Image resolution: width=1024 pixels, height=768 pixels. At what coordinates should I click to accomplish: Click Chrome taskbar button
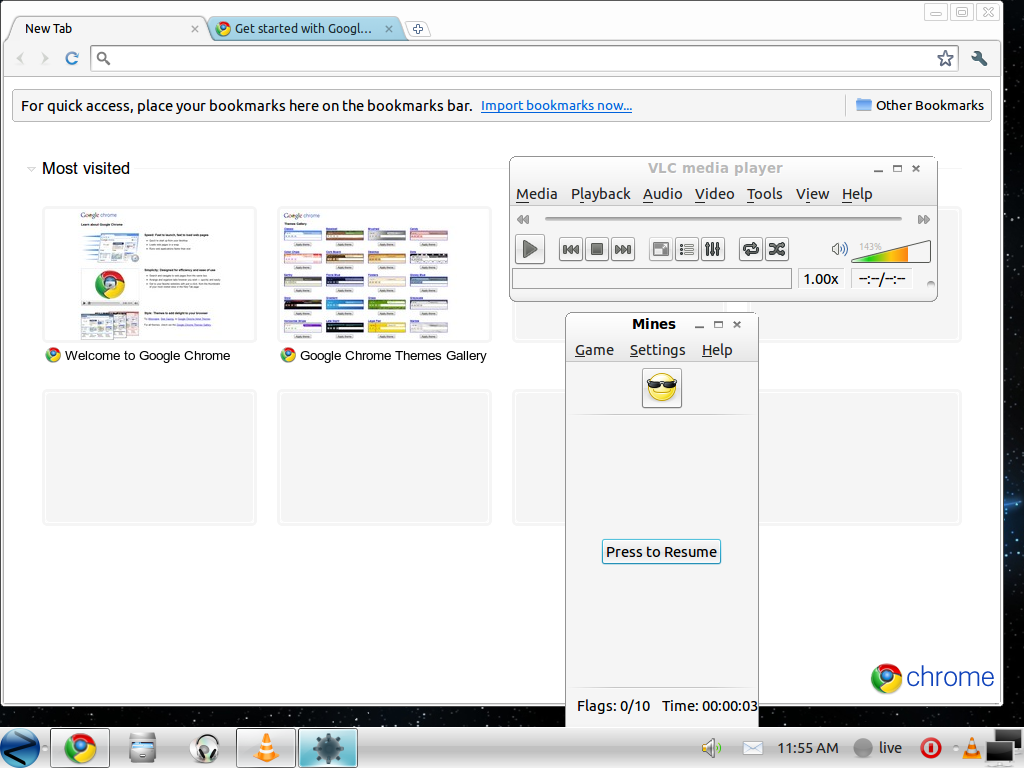[x=80, y=748]
